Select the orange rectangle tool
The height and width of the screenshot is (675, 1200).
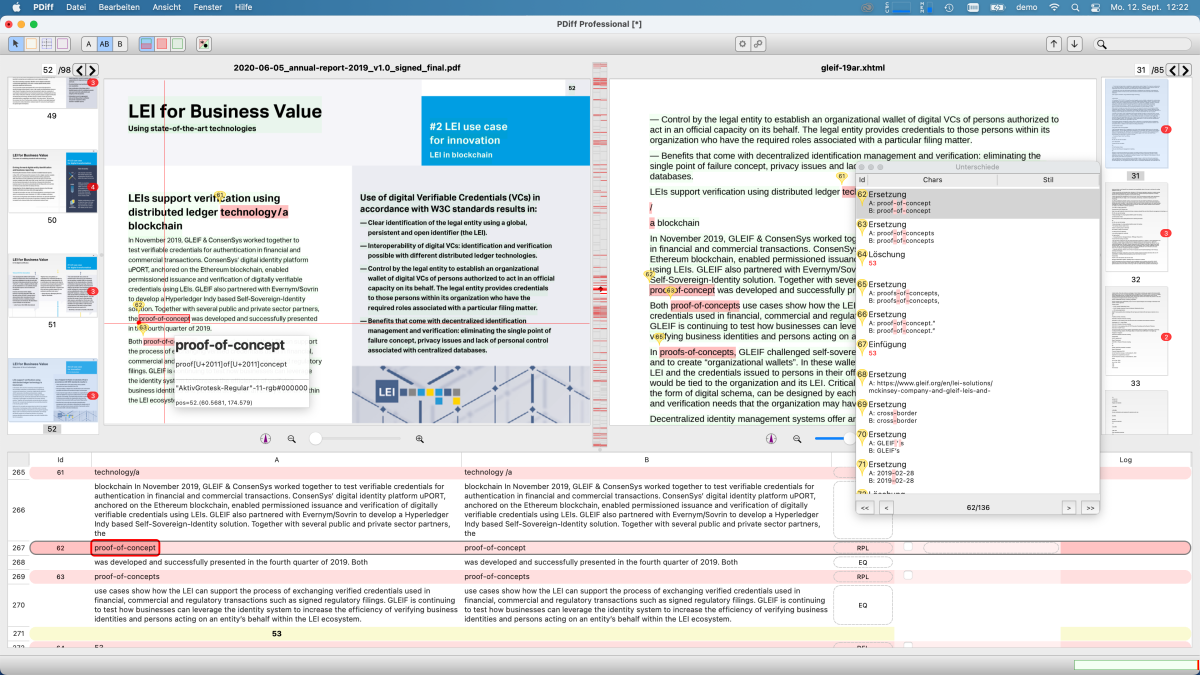pos(31,44)
